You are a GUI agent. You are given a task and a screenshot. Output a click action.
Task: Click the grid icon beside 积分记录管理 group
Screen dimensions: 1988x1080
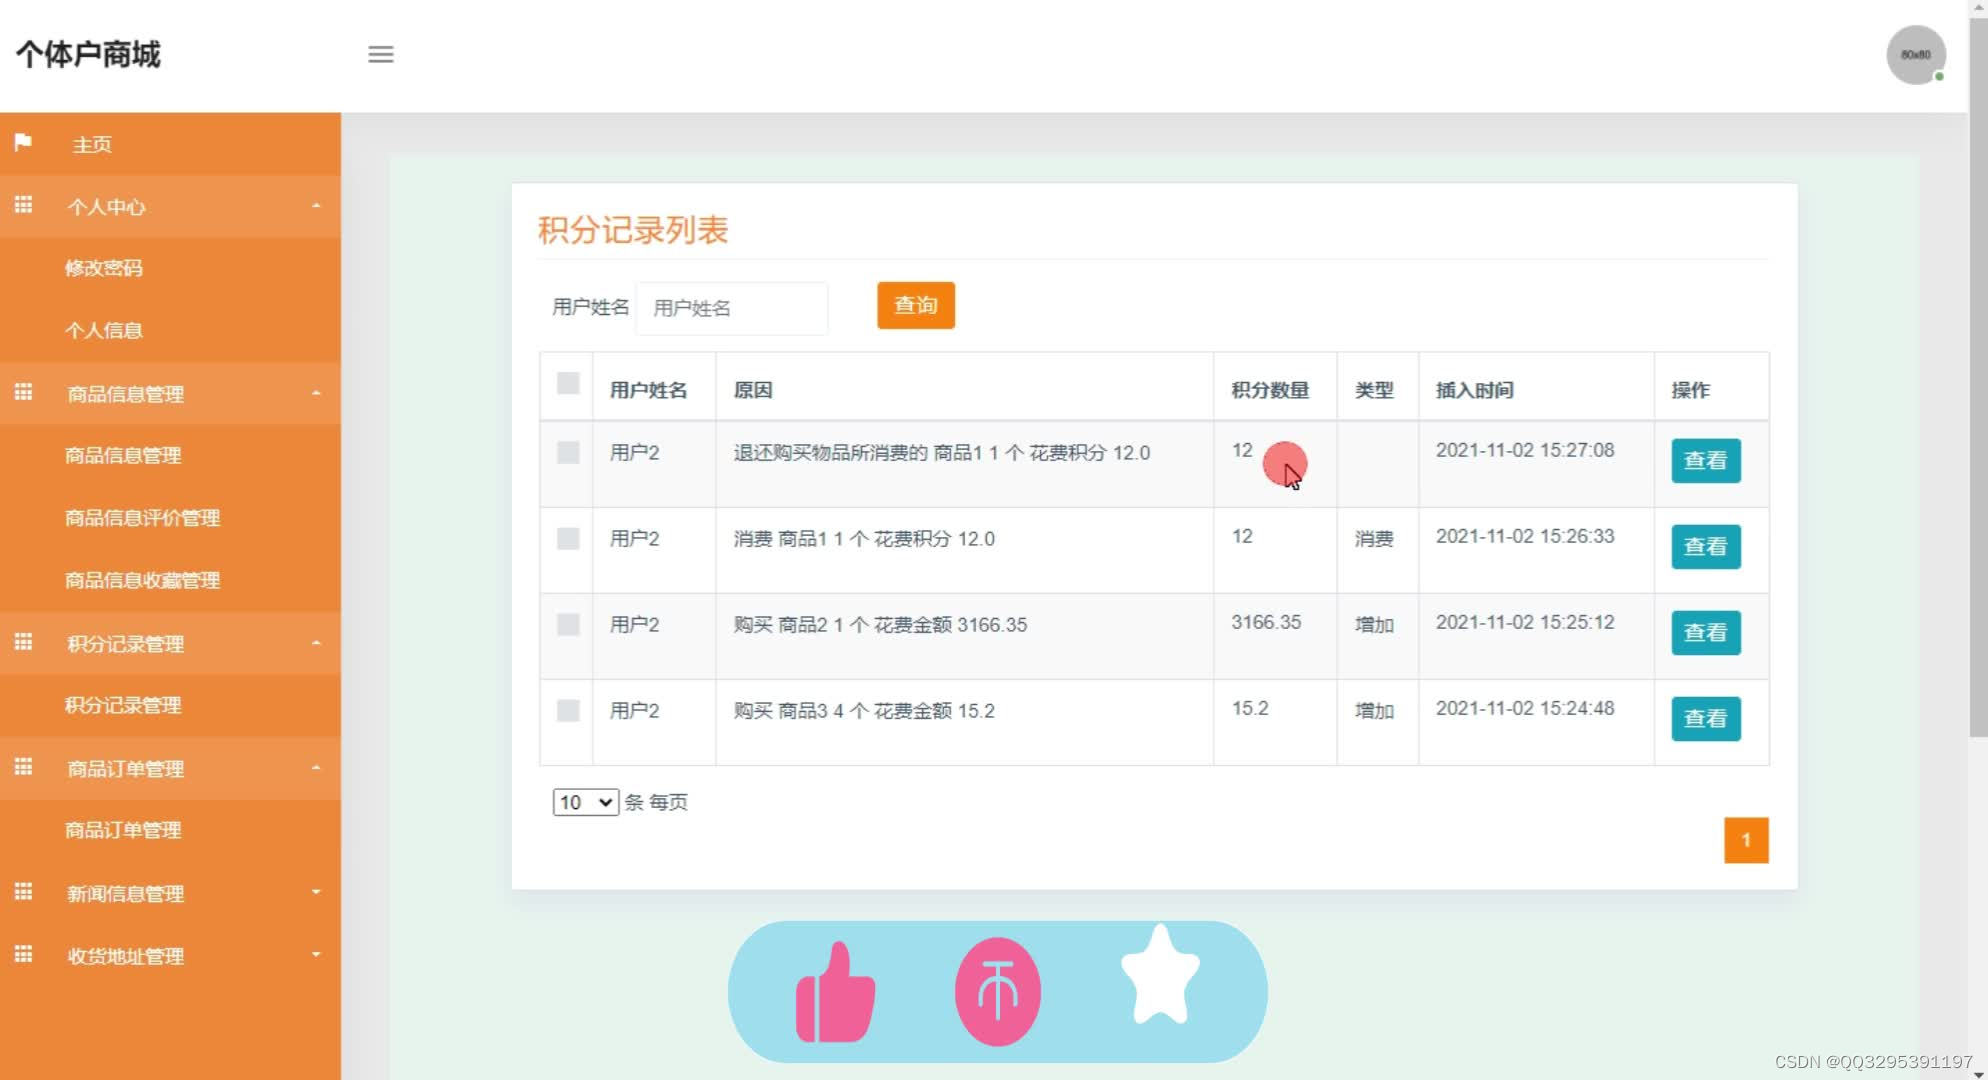pos(23,642)
